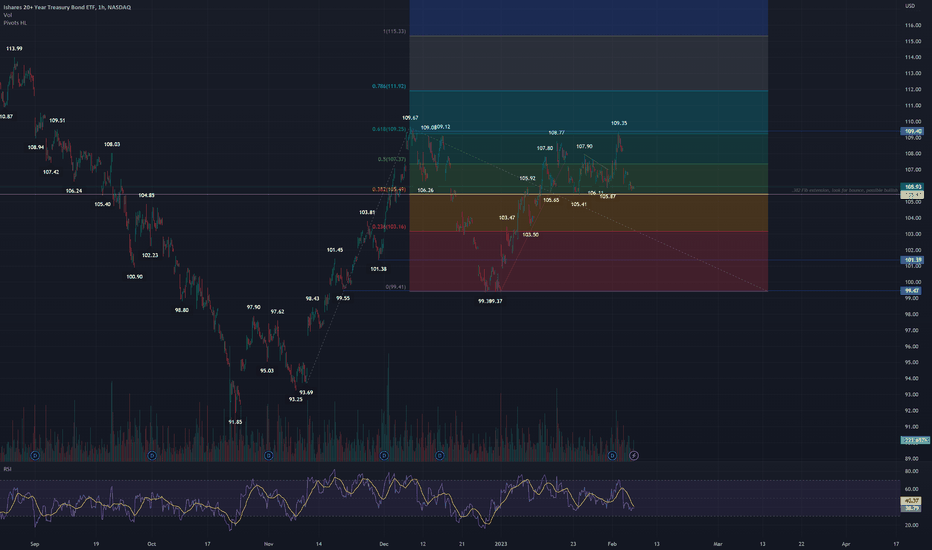932x550 pixels.
Task: Select the Vol indicator legend
Action: tap(7, 15)
